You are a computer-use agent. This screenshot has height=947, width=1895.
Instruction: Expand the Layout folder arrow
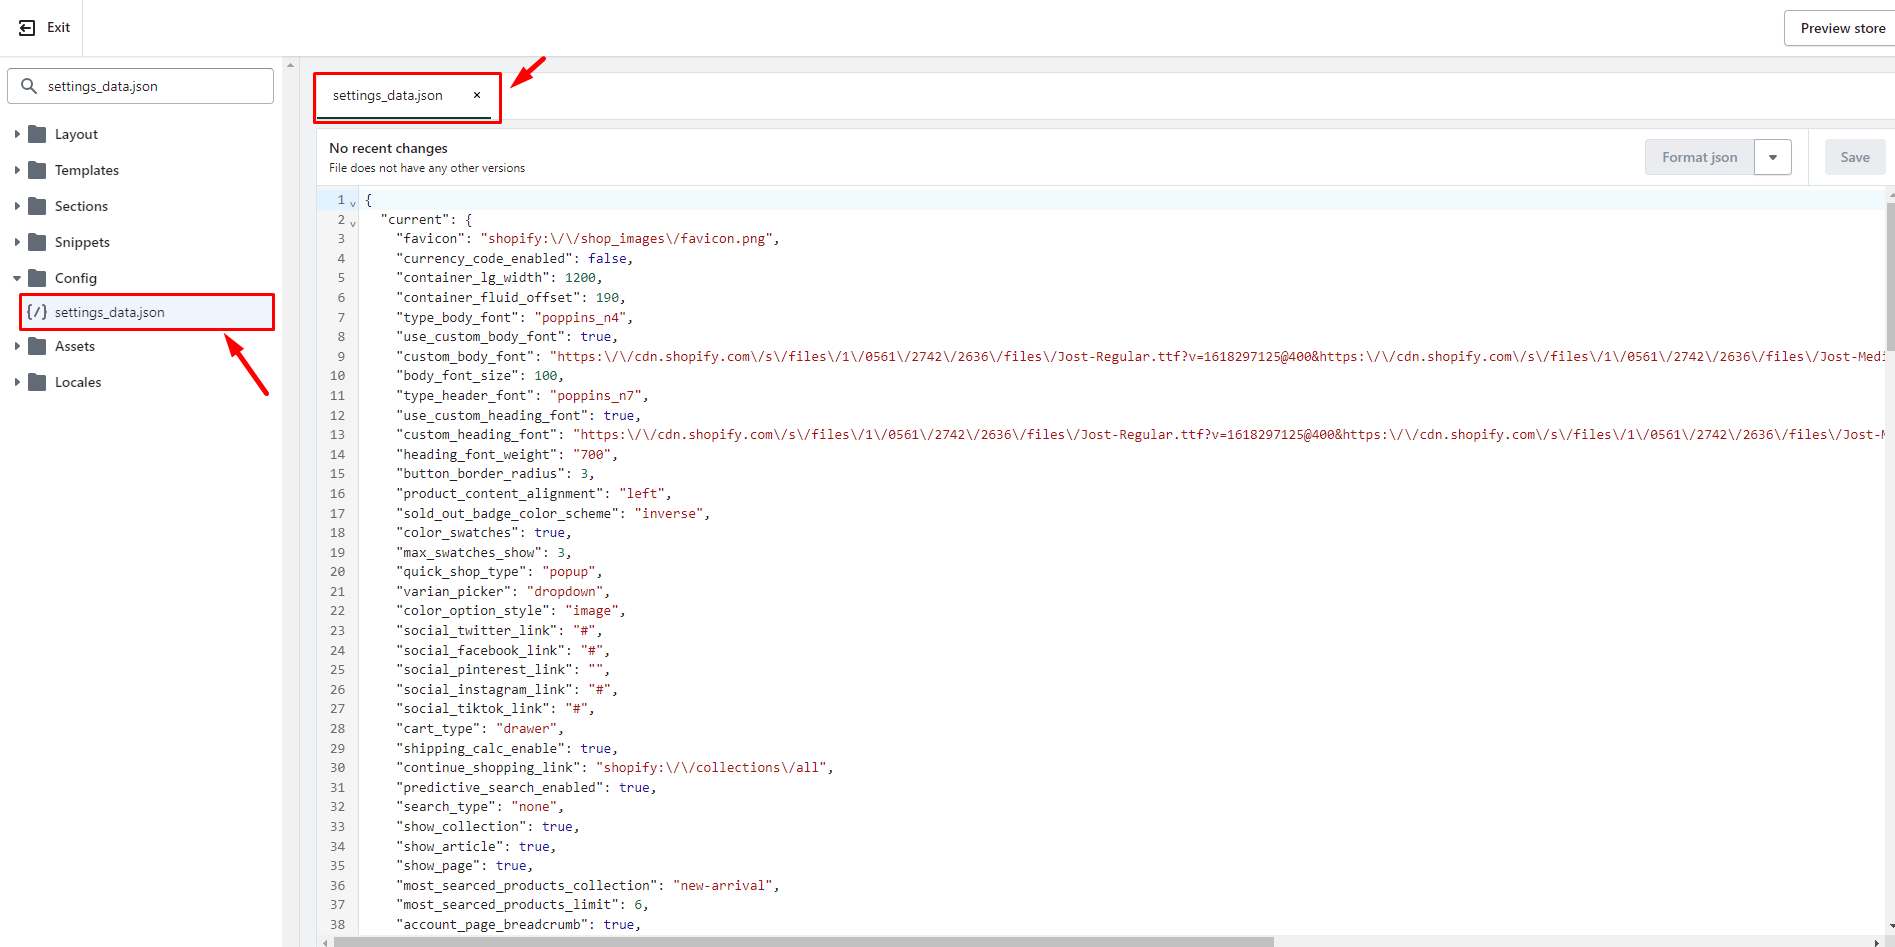pyautogui.click(x=17, y=134)
